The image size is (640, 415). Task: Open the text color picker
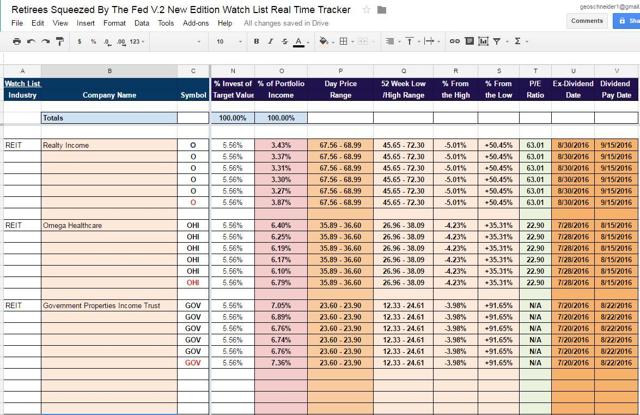coord(301,42)
